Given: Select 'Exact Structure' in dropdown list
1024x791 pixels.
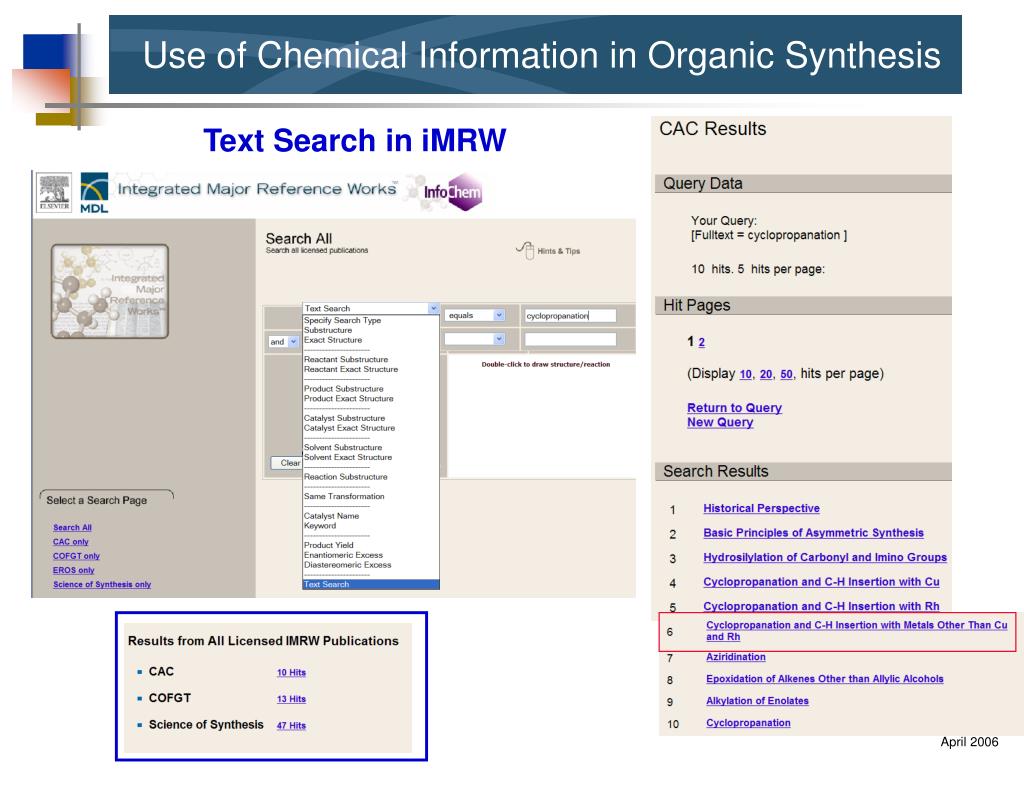Looking at the screenshot, I should click(x=333, y=340).
